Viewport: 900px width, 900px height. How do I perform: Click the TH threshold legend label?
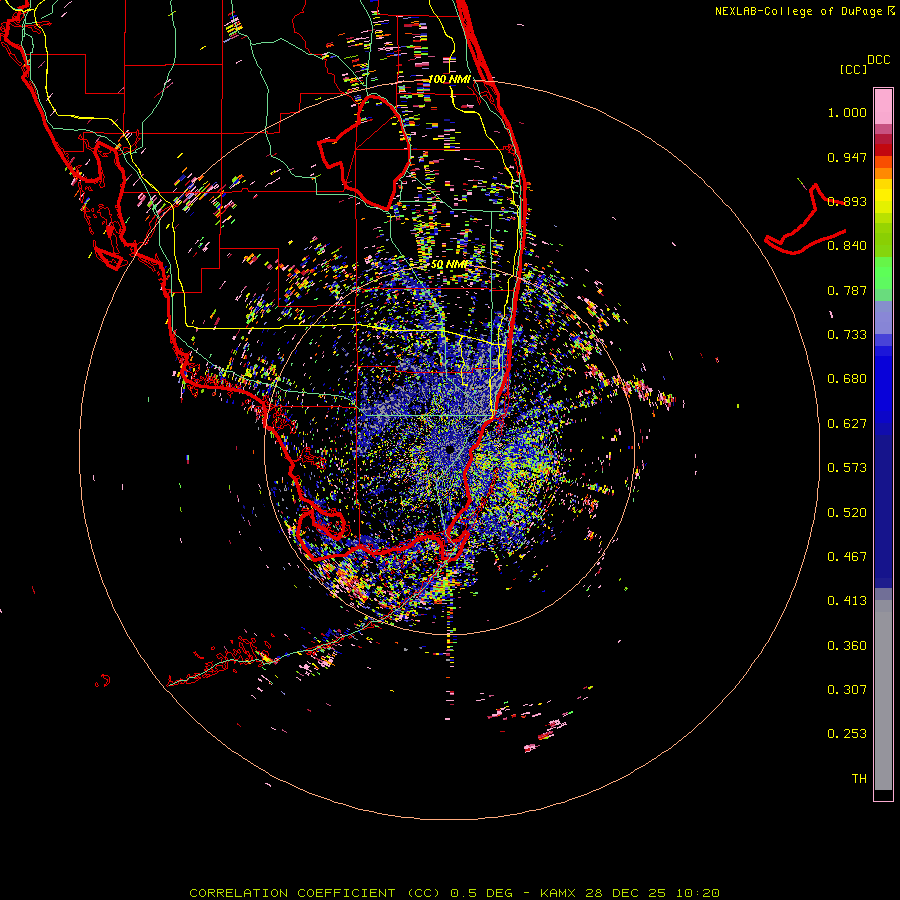(859, 779)
